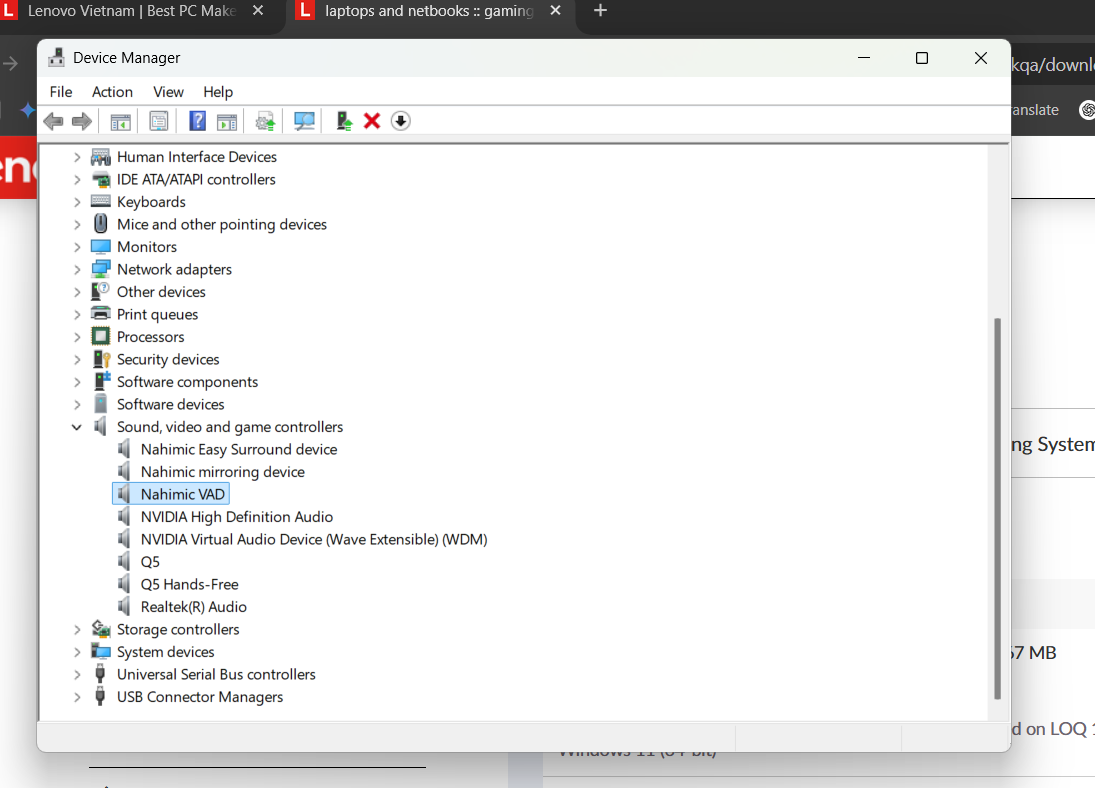Select Realtek(R) Audio device
1095x788 pixels.
pos(193,607)
